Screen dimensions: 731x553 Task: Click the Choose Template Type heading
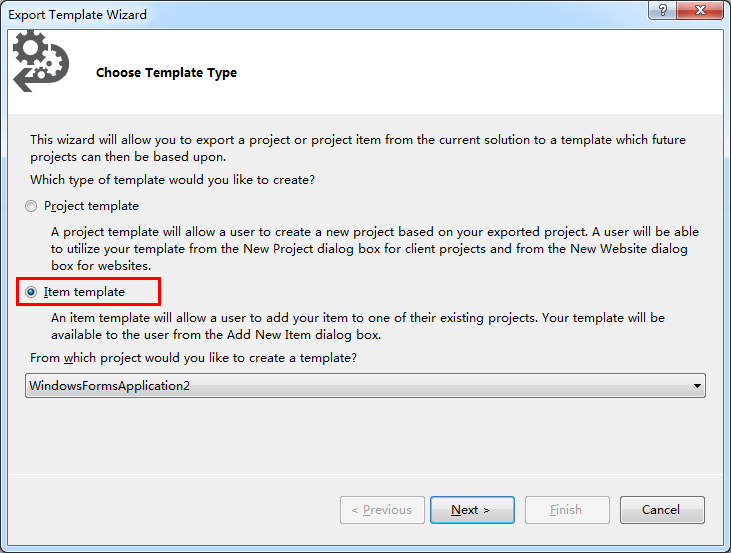[166, 73]
